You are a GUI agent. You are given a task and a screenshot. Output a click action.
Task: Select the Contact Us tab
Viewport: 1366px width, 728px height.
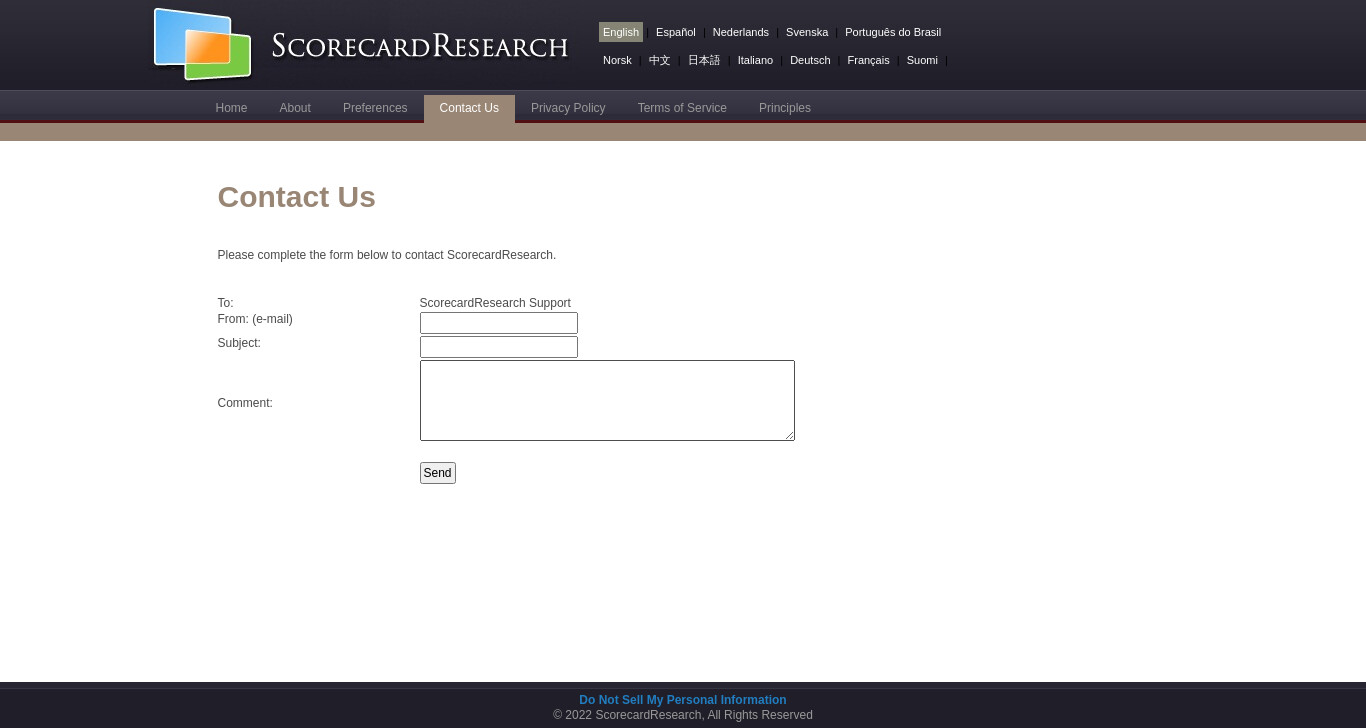pos(469,108)
